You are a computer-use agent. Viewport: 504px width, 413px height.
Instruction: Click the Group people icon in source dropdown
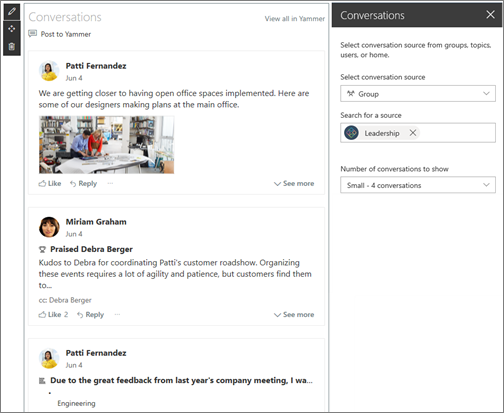(x=351, y=94)
